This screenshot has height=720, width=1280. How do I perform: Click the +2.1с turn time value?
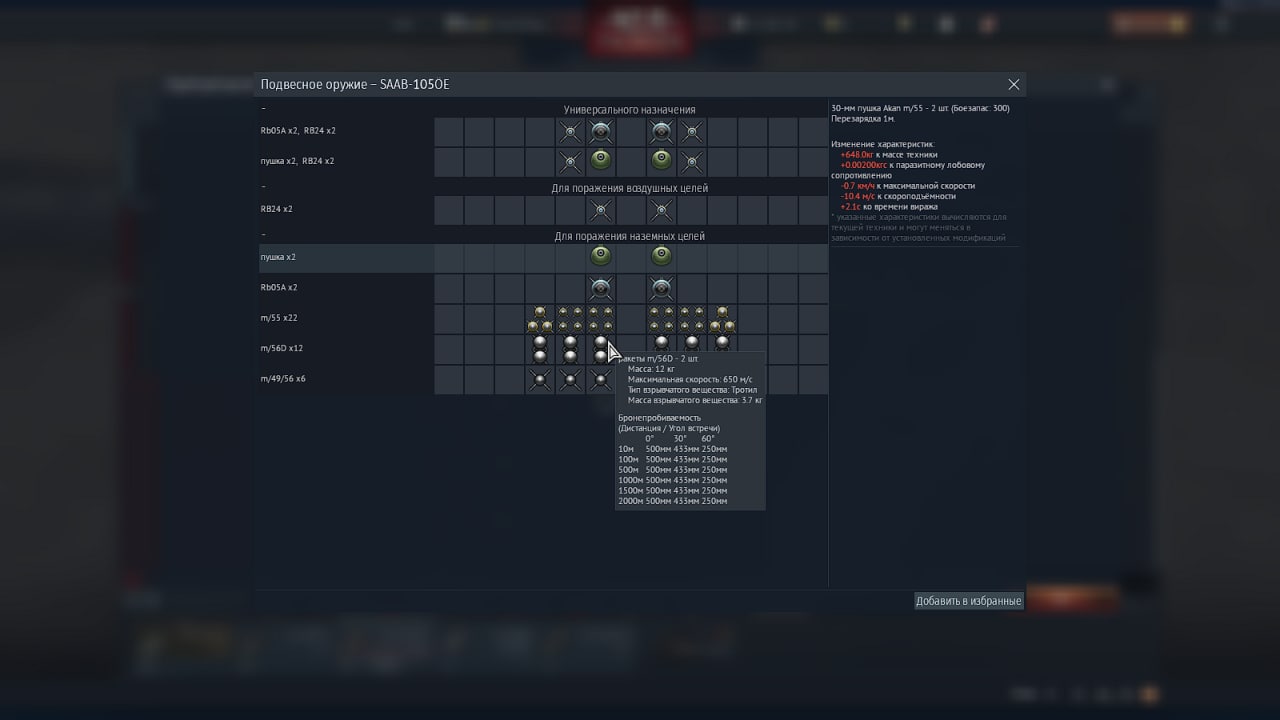(x=850, y=207)
